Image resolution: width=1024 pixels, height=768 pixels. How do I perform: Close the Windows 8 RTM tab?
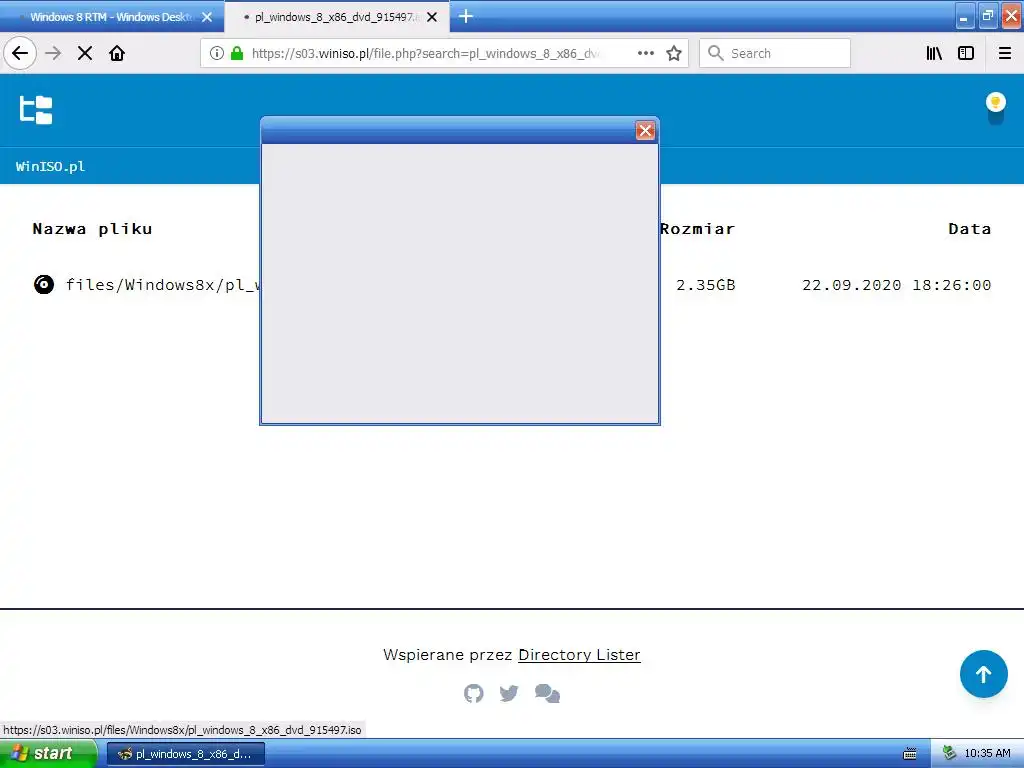coord(207,17)
